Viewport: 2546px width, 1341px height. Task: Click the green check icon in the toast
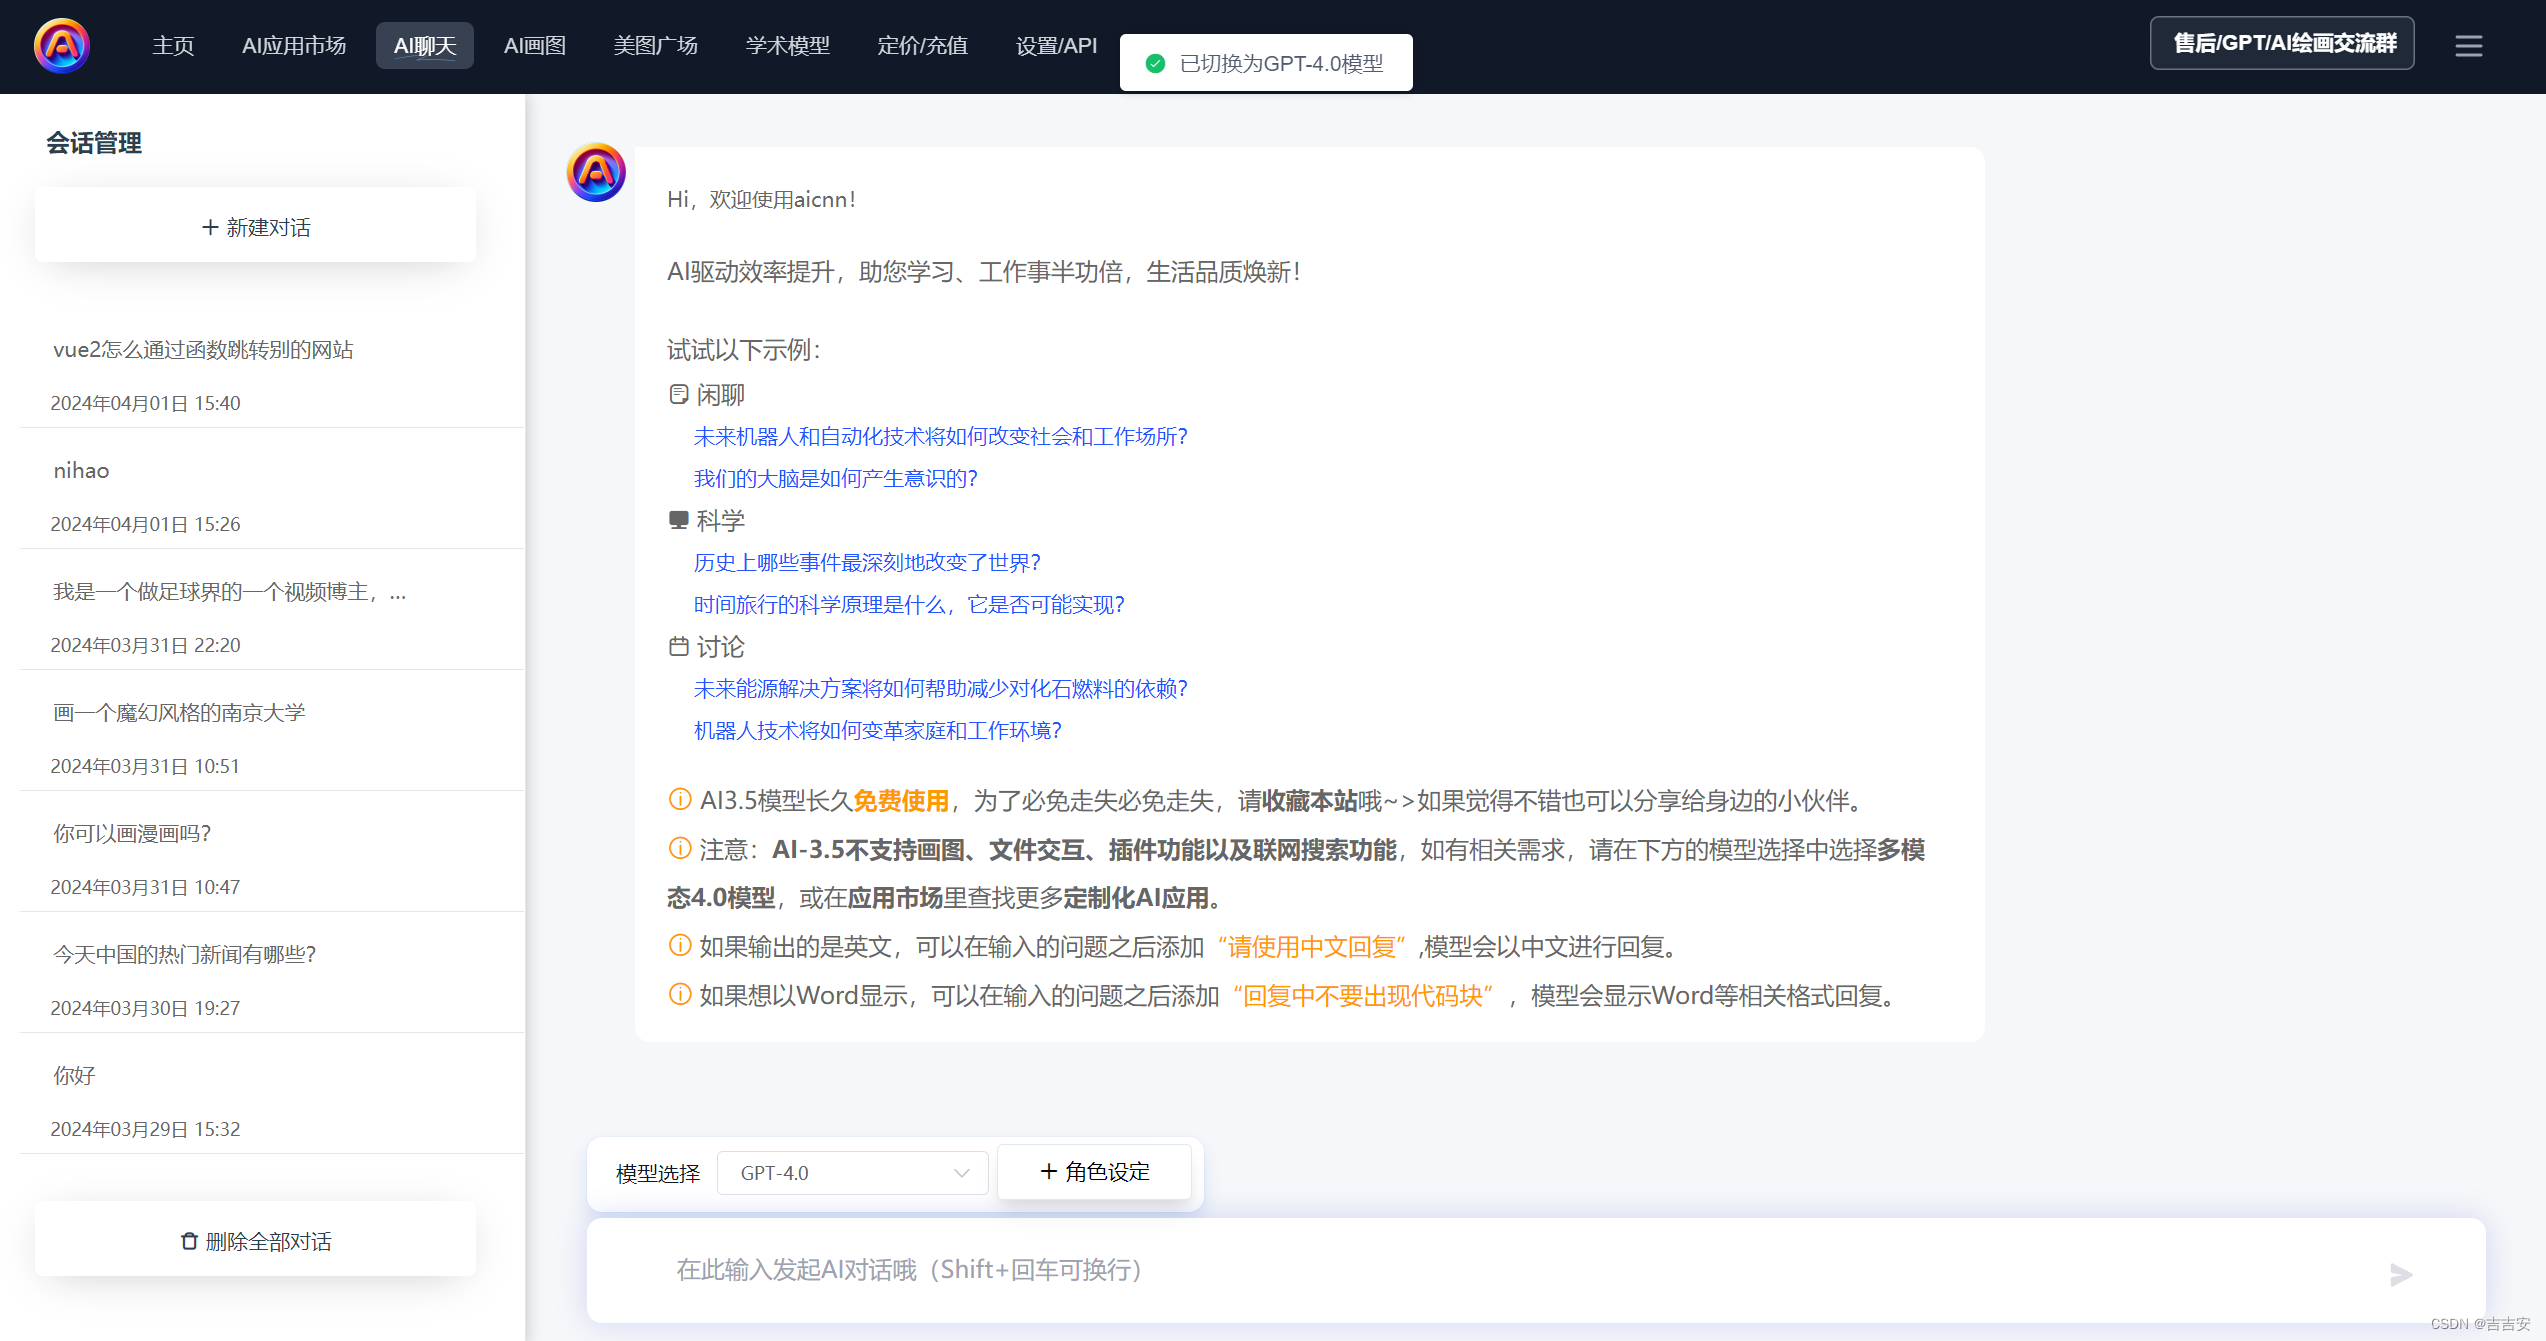click(x=1155, y=63)
